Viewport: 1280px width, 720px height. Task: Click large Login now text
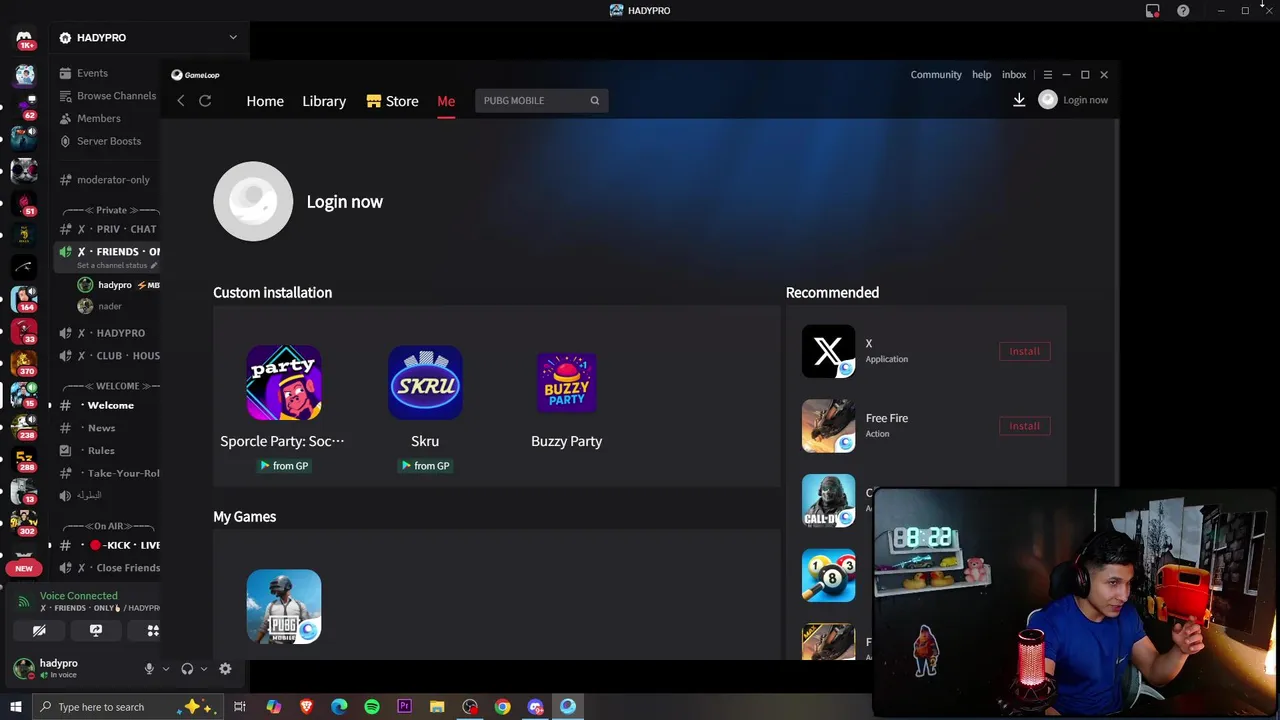(x=345, y=202)
